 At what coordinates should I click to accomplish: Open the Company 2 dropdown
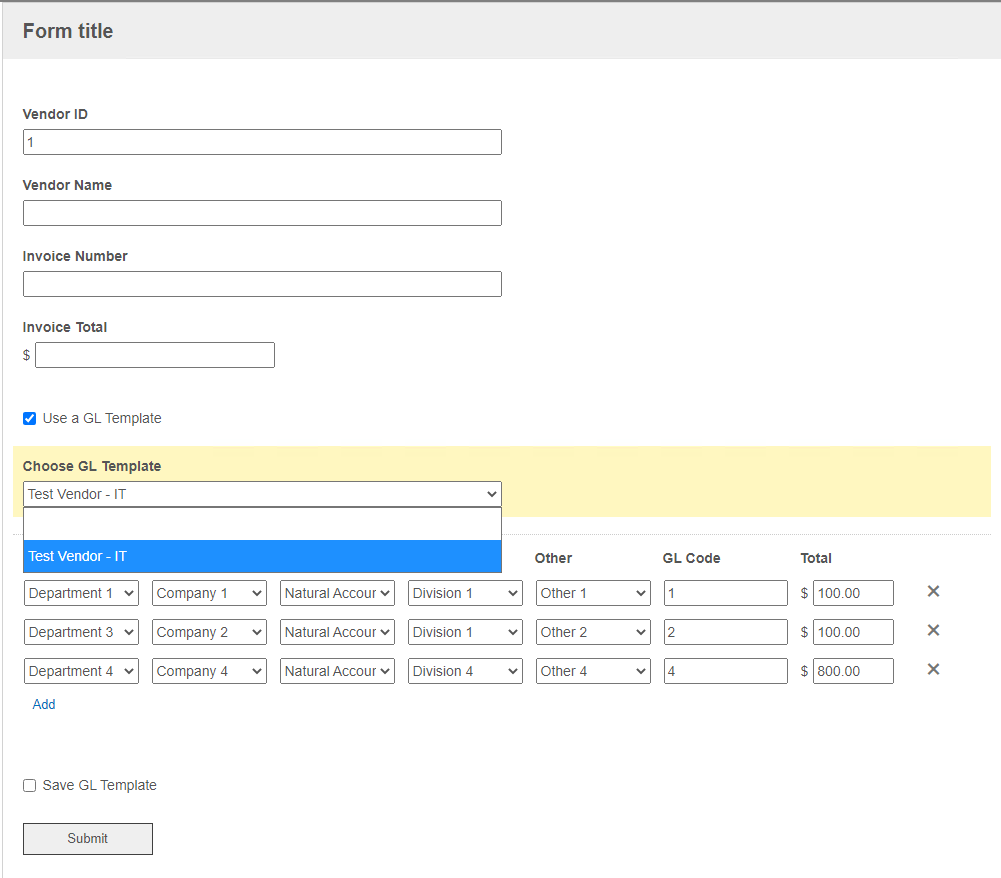[x=209, y=632]
